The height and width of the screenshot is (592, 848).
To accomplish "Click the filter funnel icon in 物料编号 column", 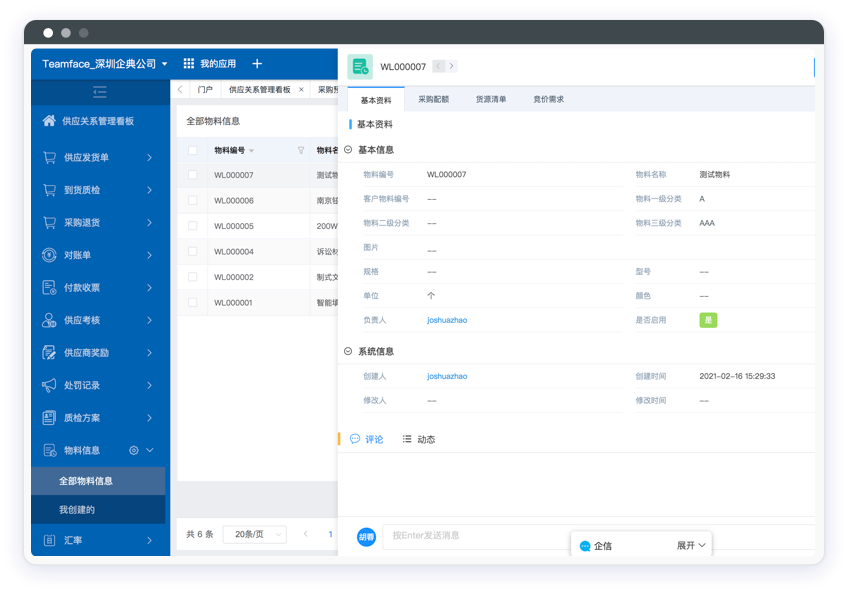I will coord(301,150).
